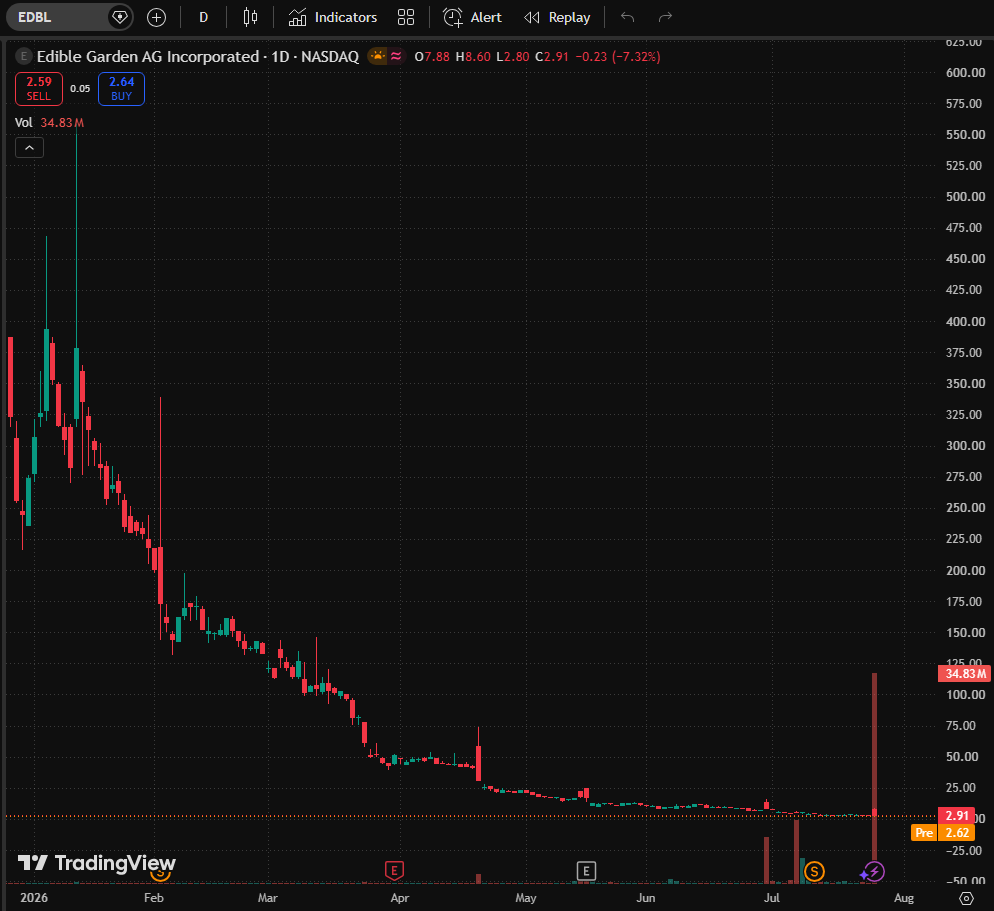Click the TradingView logo

coord(96,863)
